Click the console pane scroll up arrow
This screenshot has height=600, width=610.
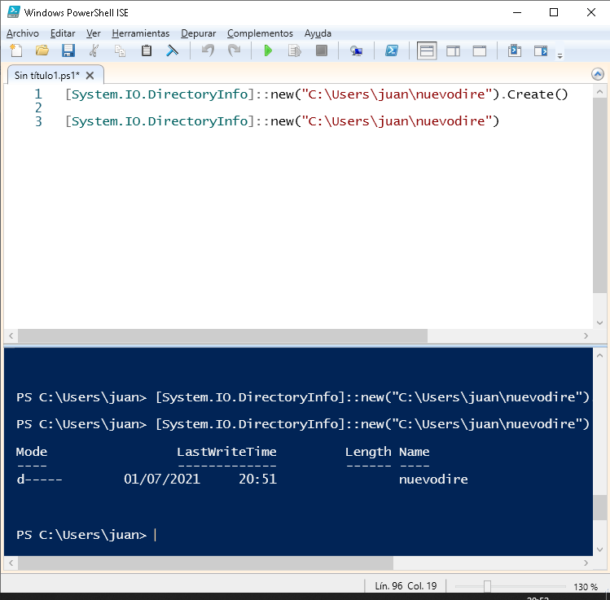[599, 355]
